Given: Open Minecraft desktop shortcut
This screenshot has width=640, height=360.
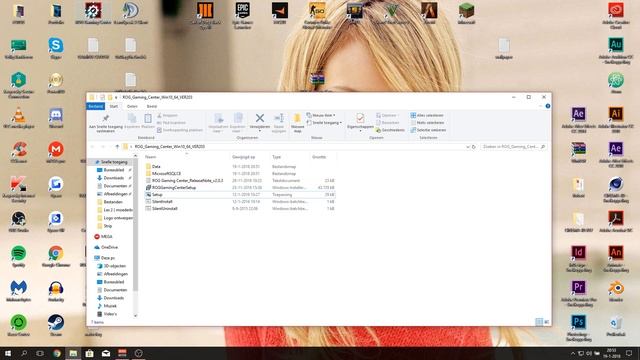Looking at the screenshot, I should click(x=466, y=13).
